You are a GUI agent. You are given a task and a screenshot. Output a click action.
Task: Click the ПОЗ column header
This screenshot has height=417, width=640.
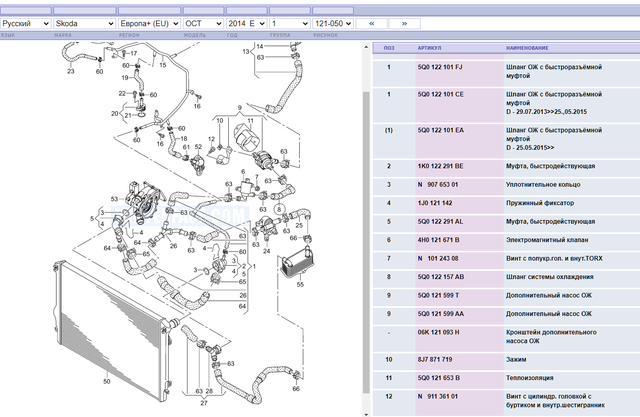click(x=389, y=48)
